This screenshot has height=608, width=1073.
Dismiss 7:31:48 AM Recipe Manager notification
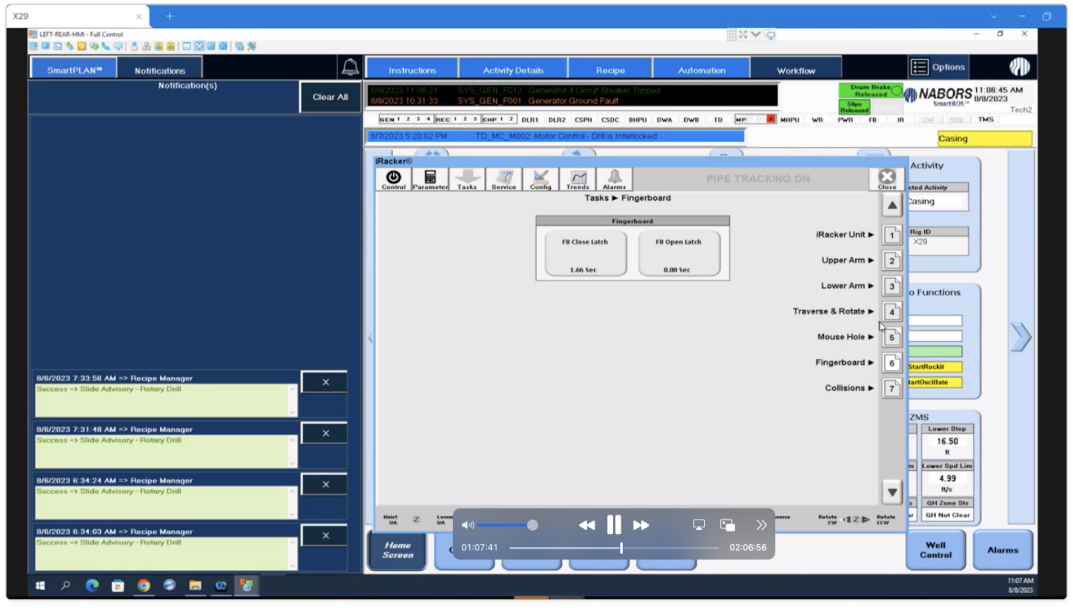click(325, 433)
